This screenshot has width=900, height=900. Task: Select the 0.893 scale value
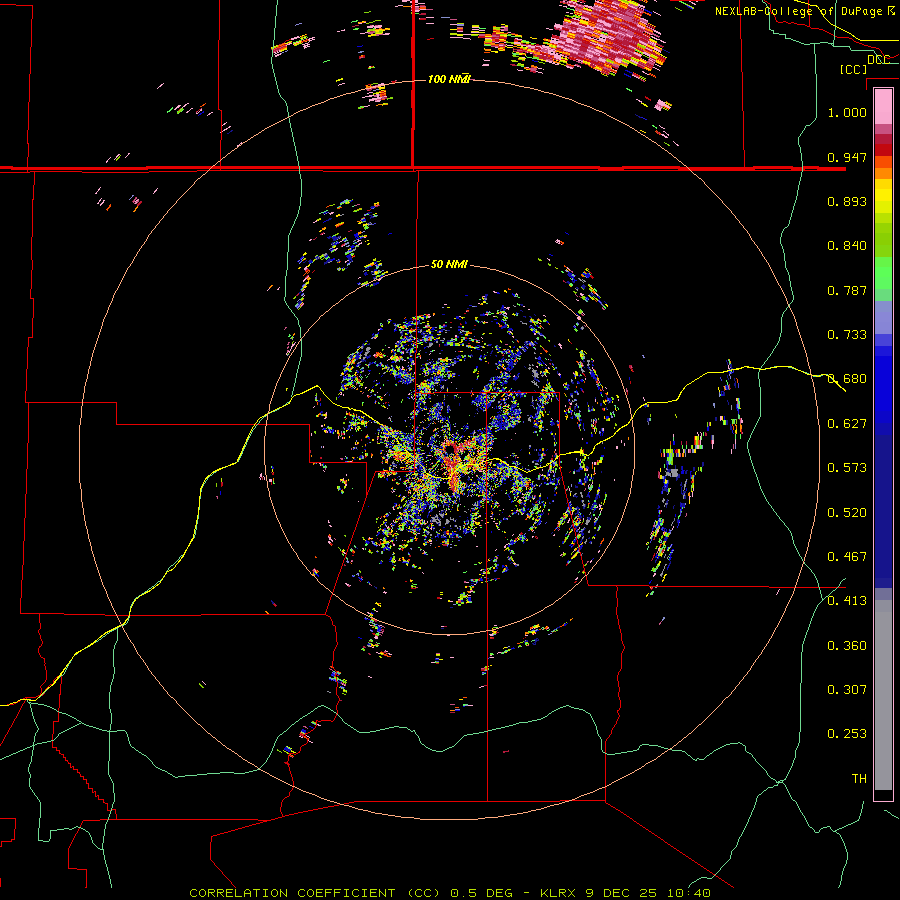847,201
